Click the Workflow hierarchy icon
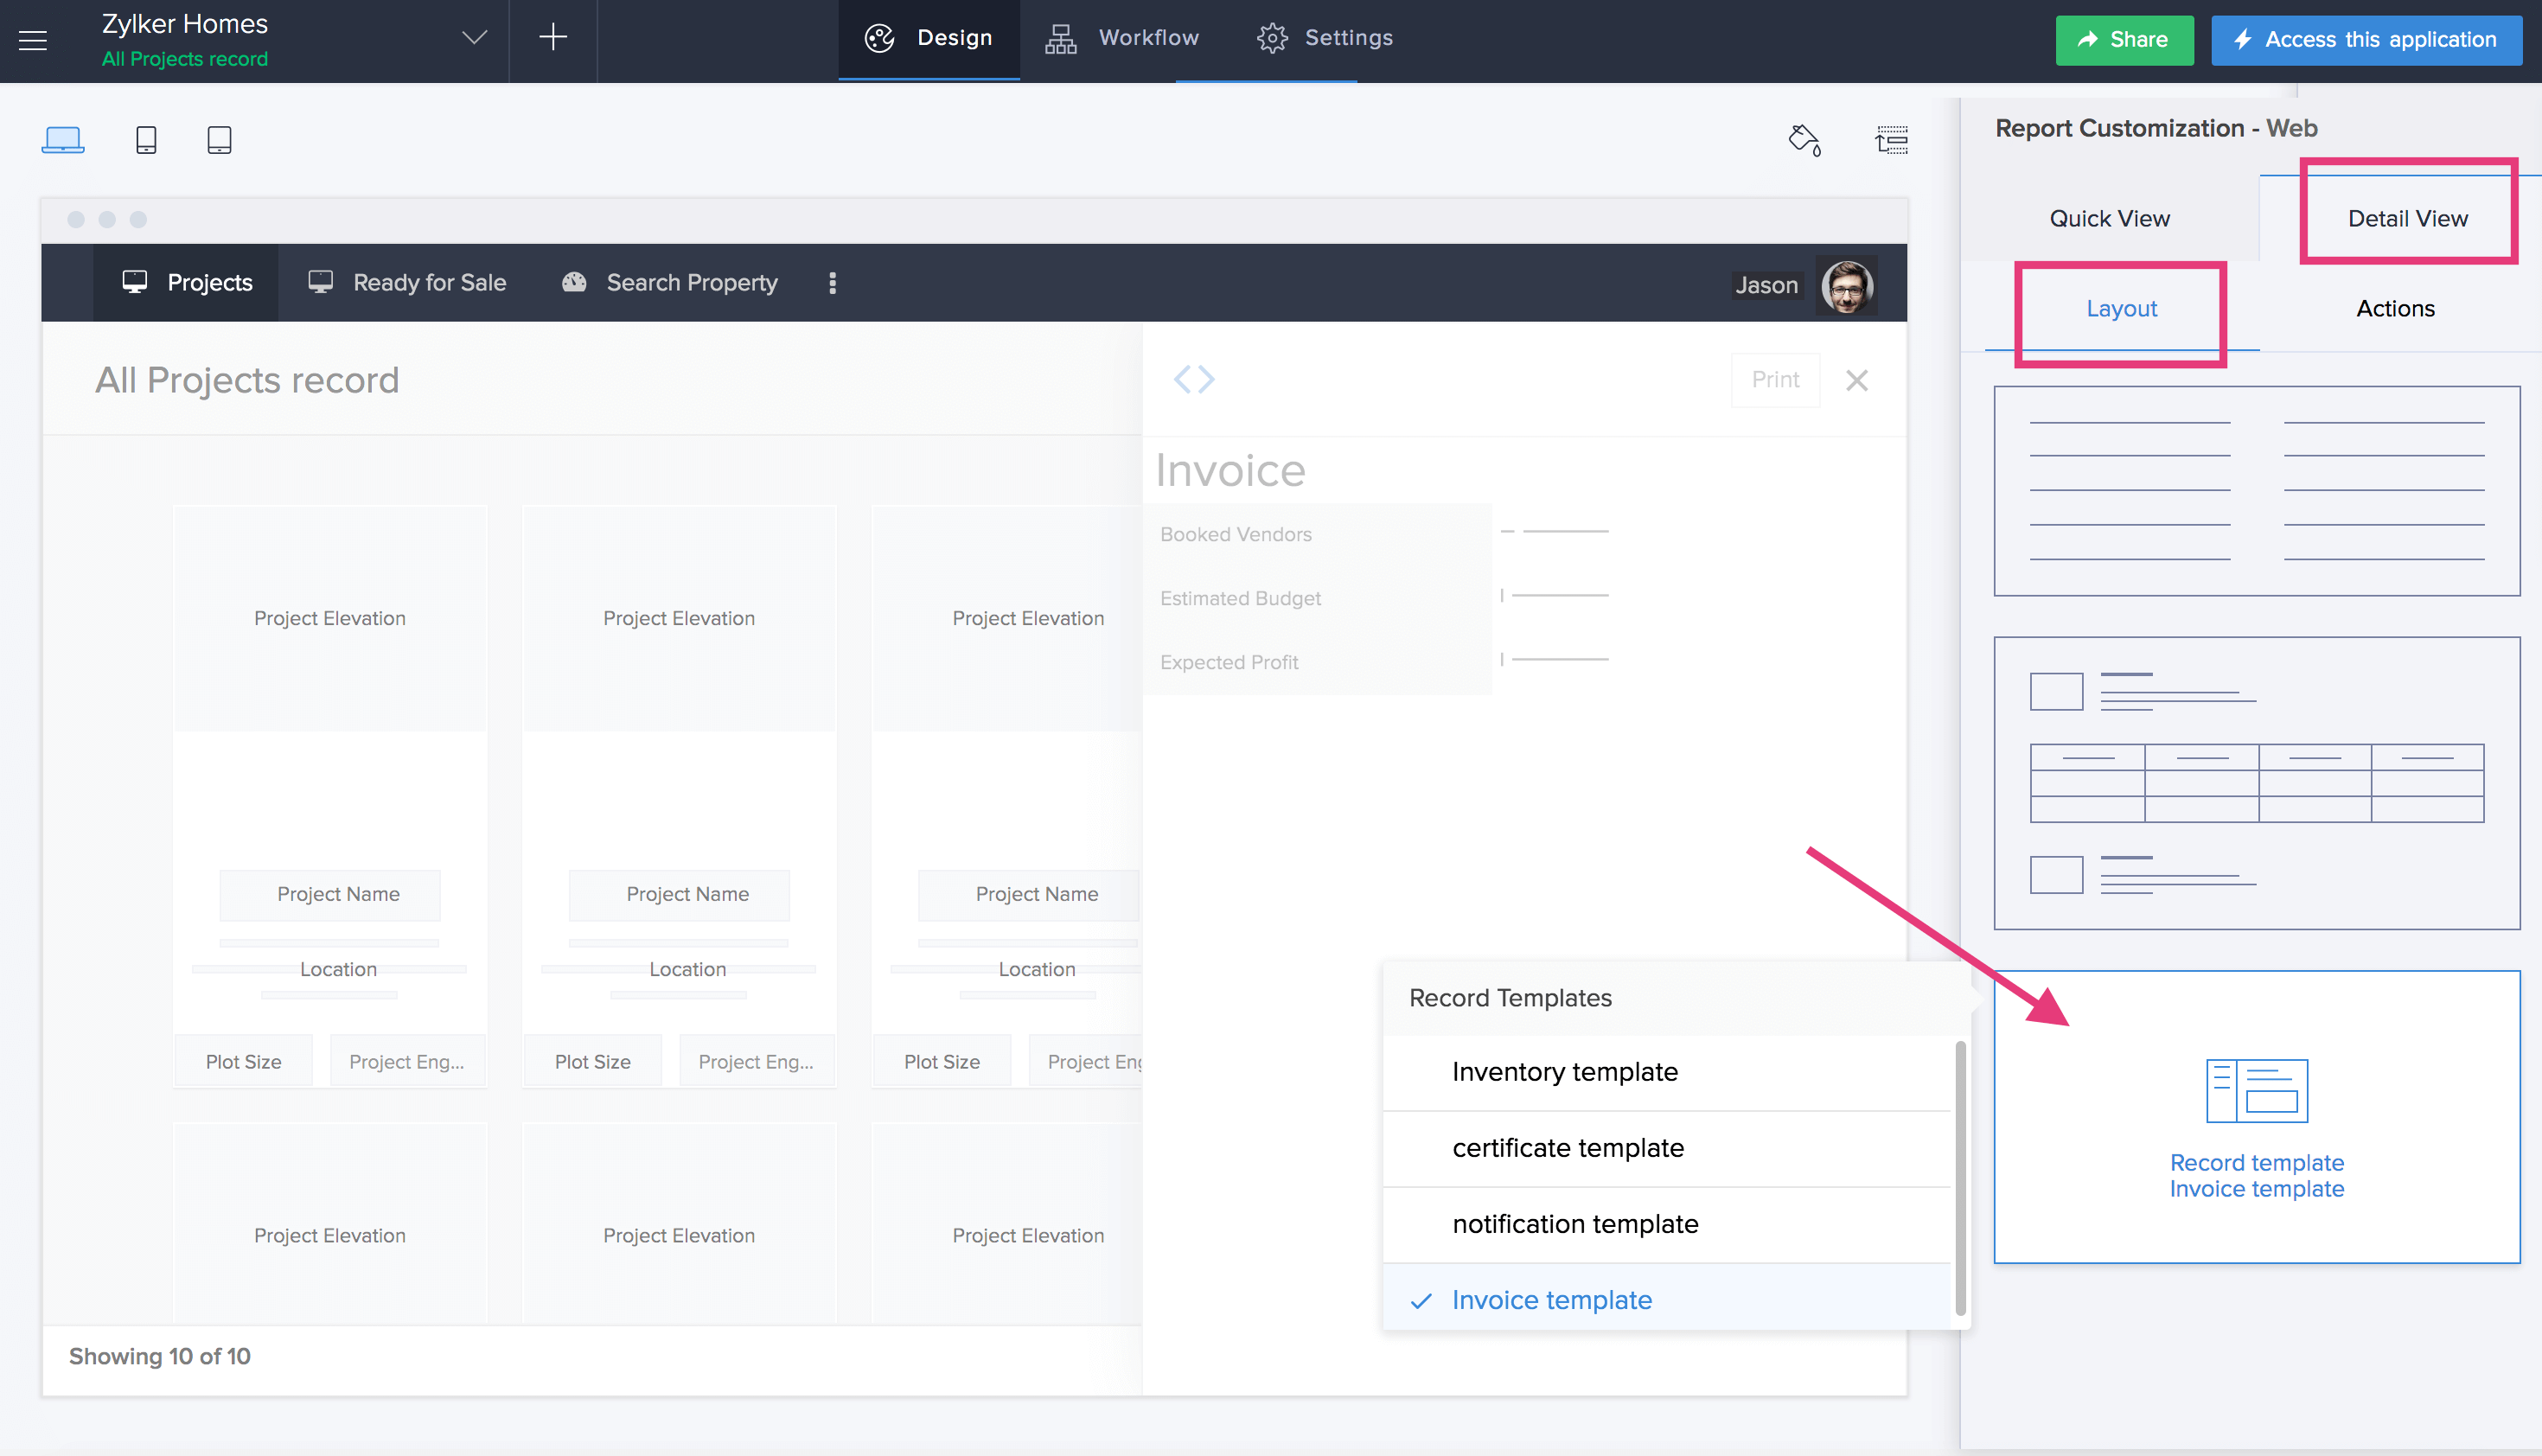 [x=1061, y=38]
